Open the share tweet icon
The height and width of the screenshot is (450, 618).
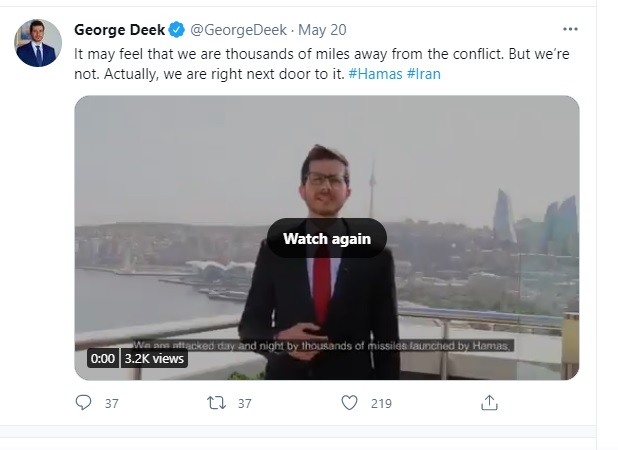click(489, 403)
